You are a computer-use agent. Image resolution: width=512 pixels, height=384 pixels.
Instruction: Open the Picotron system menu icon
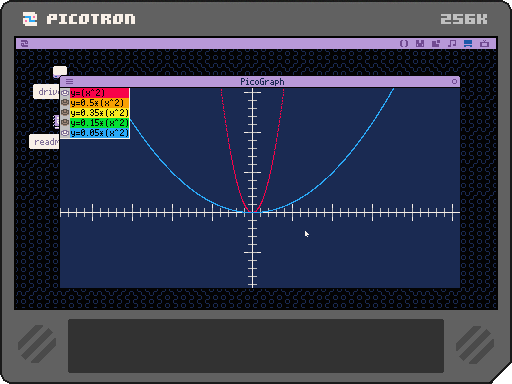click(x=25, y=43)
